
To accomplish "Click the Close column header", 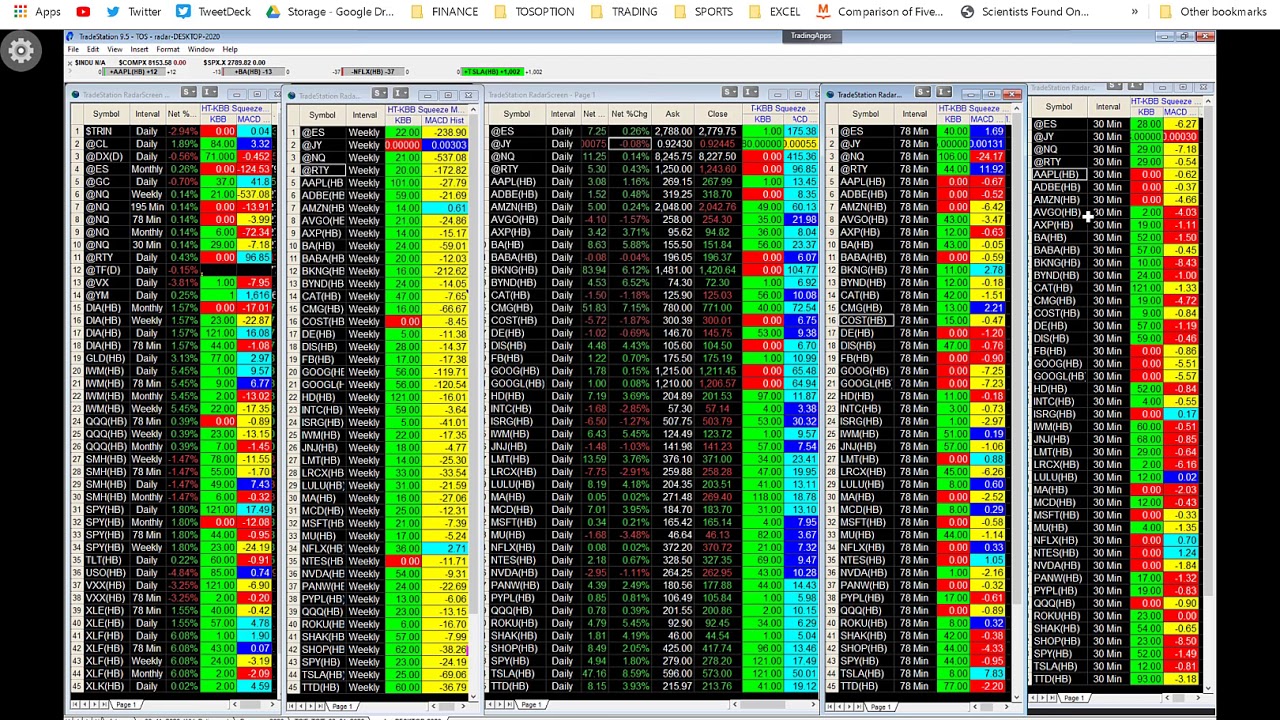I will 717,114.
